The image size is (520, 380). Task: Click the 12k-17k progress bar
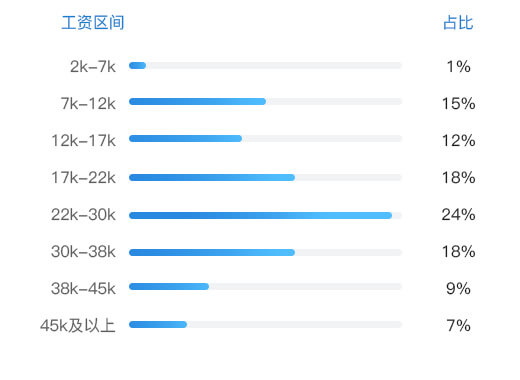[265, 138]
